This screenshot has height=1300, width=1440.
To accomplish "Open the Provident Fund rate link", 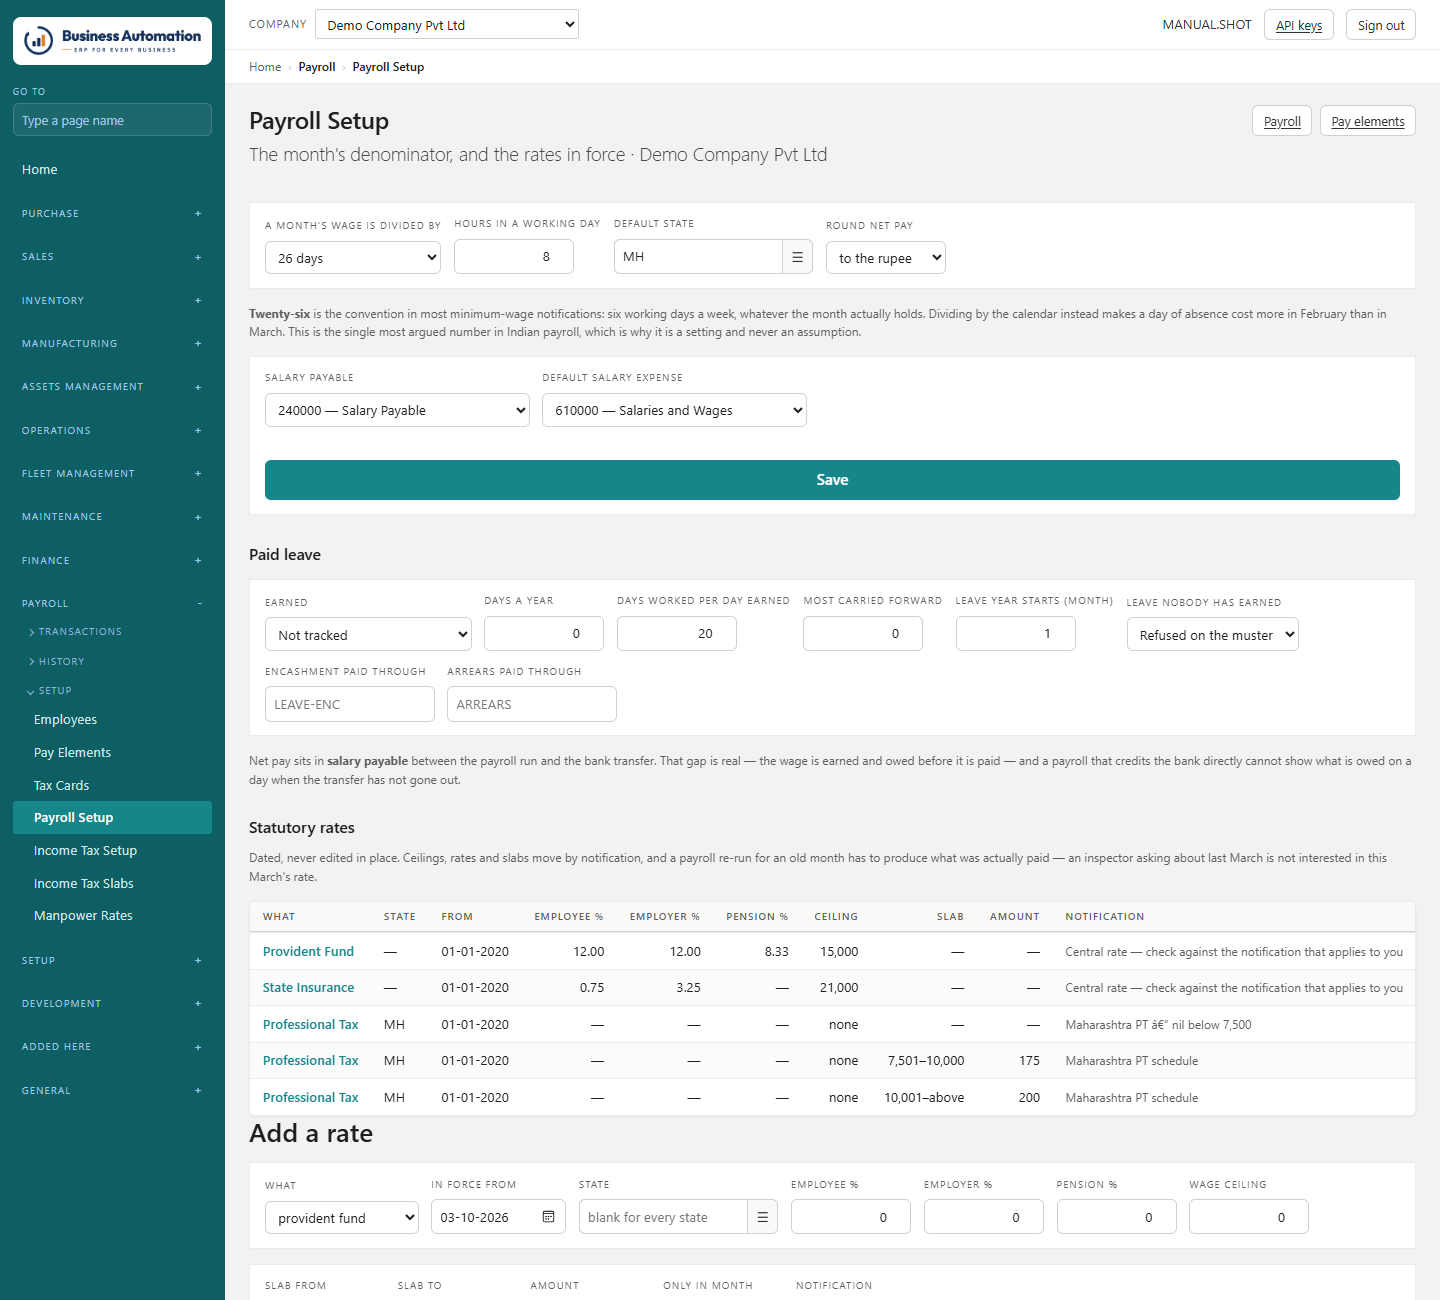I will (x=308, y=952).
